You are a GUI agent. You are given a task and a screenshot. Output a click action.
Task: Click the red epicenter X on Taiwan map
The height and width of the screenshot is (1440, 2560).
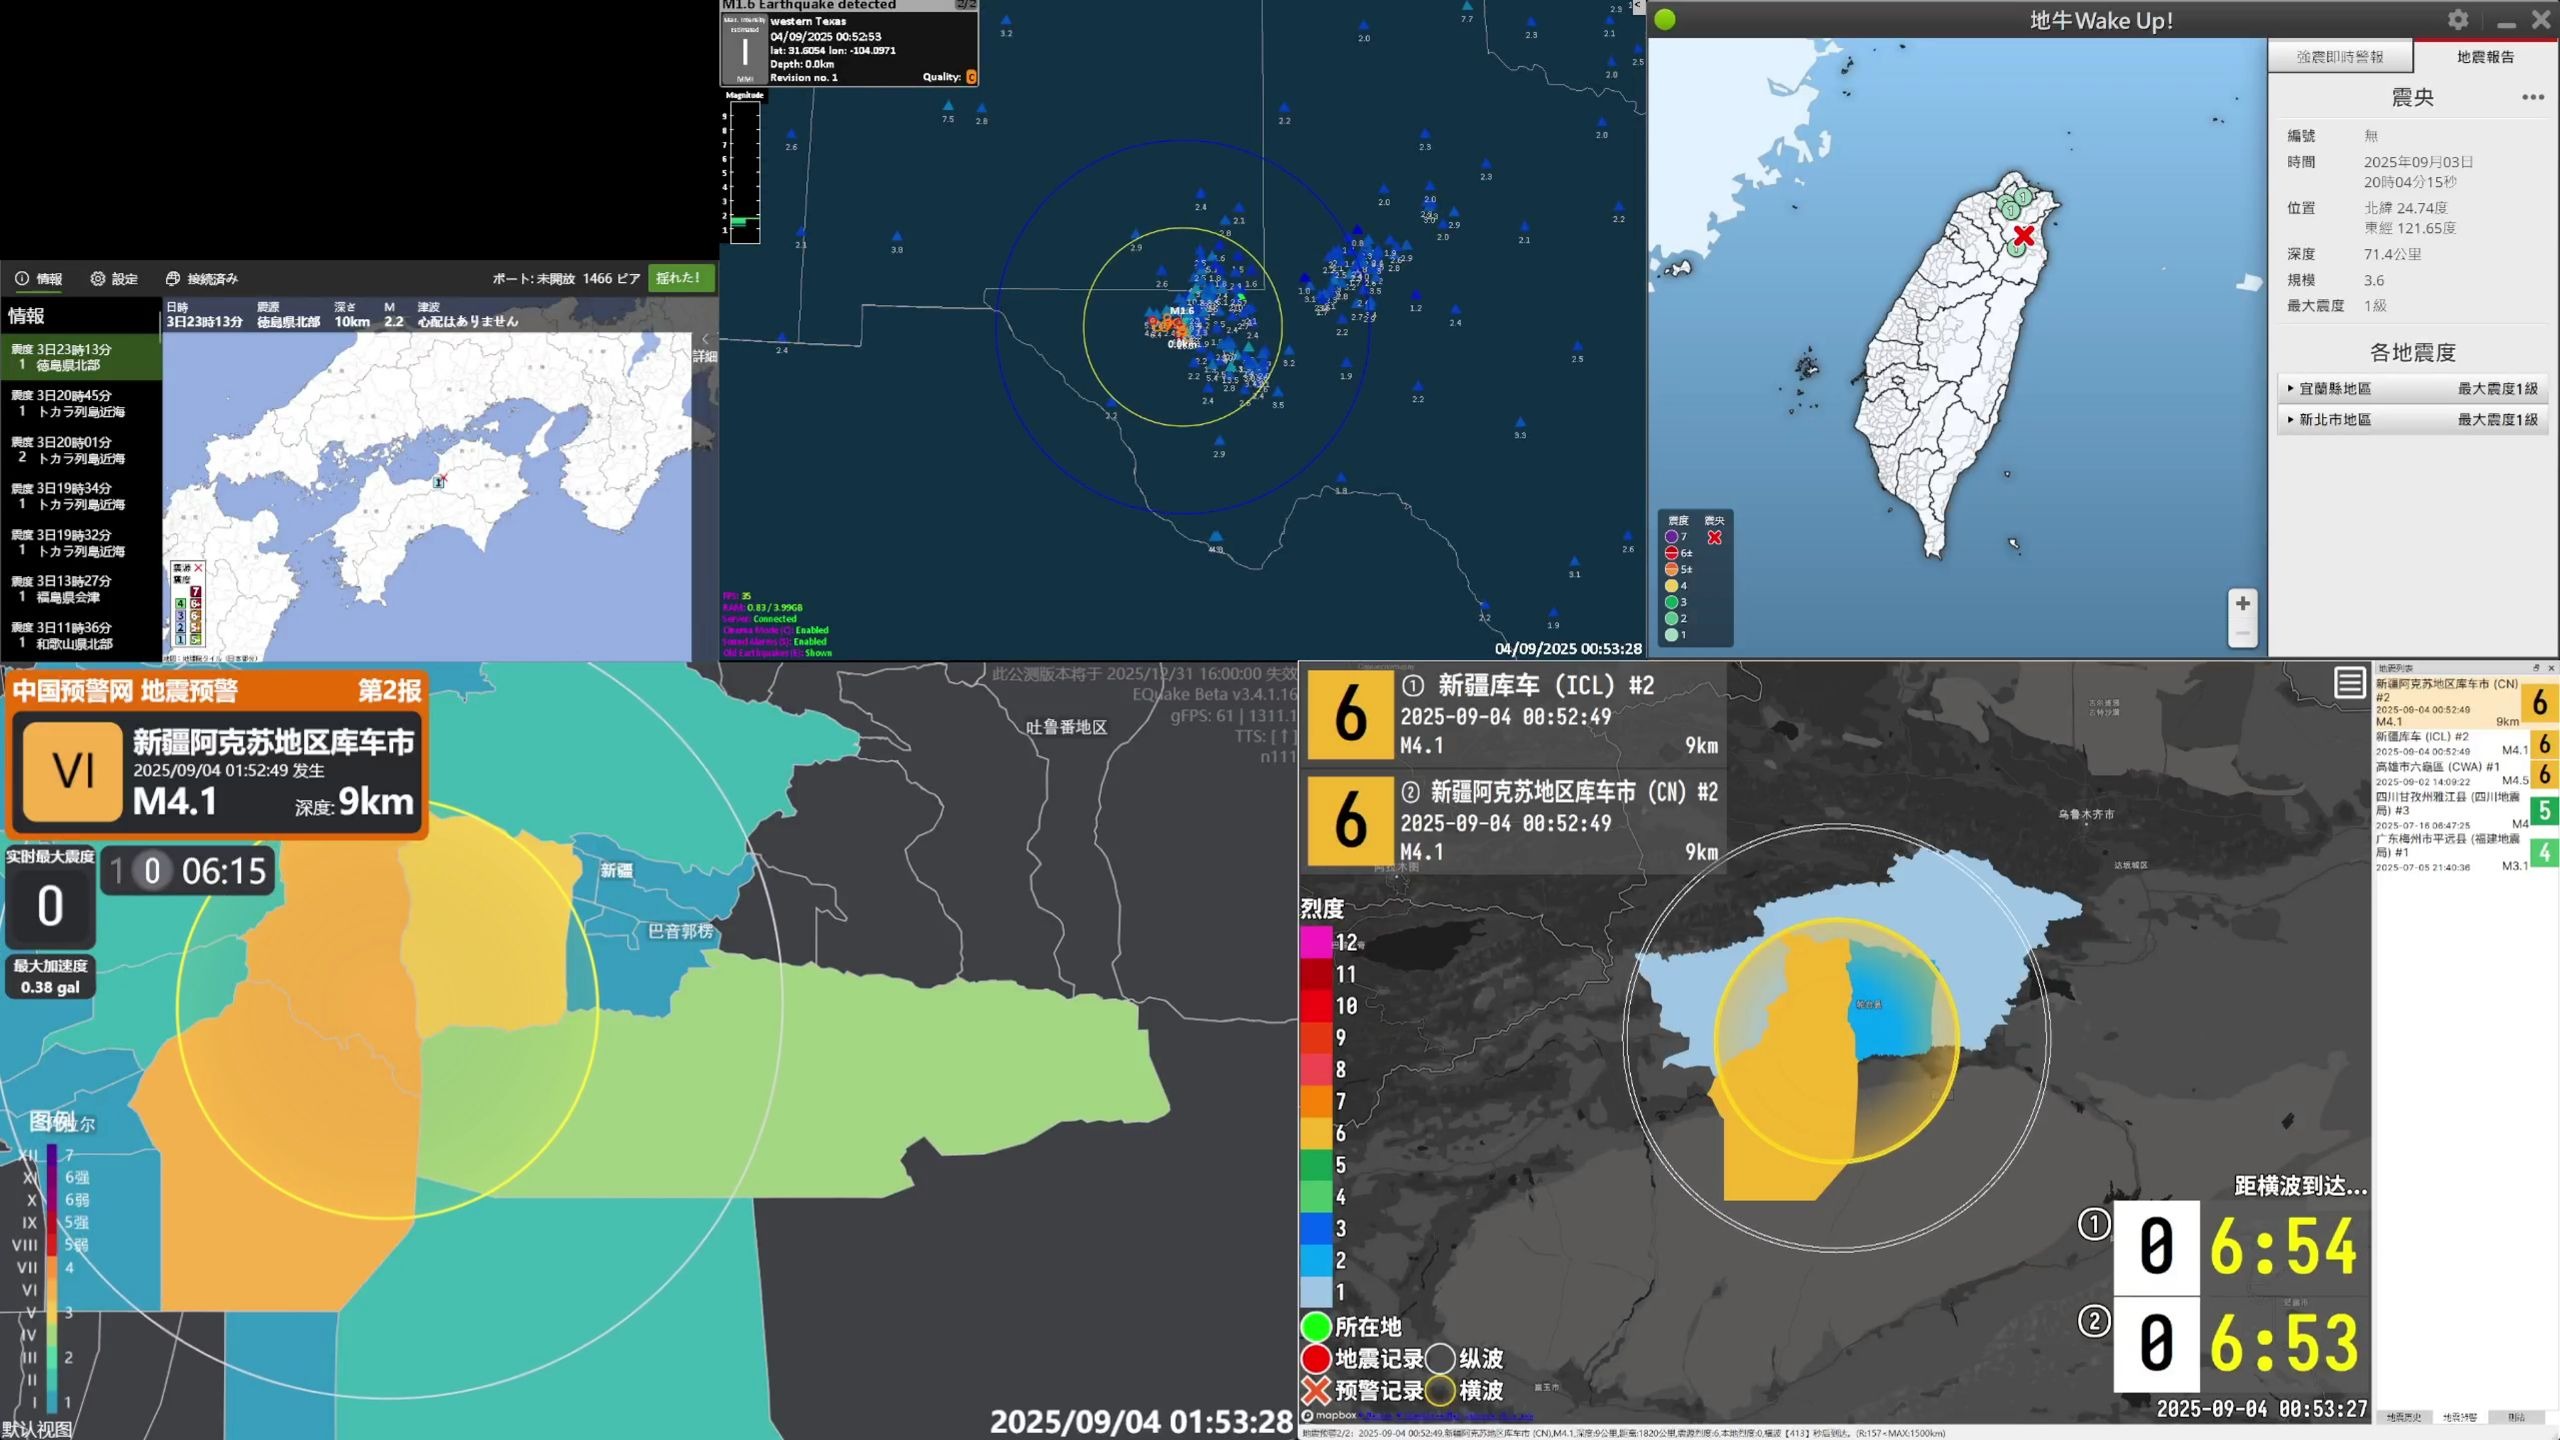tap(2024, 236)
